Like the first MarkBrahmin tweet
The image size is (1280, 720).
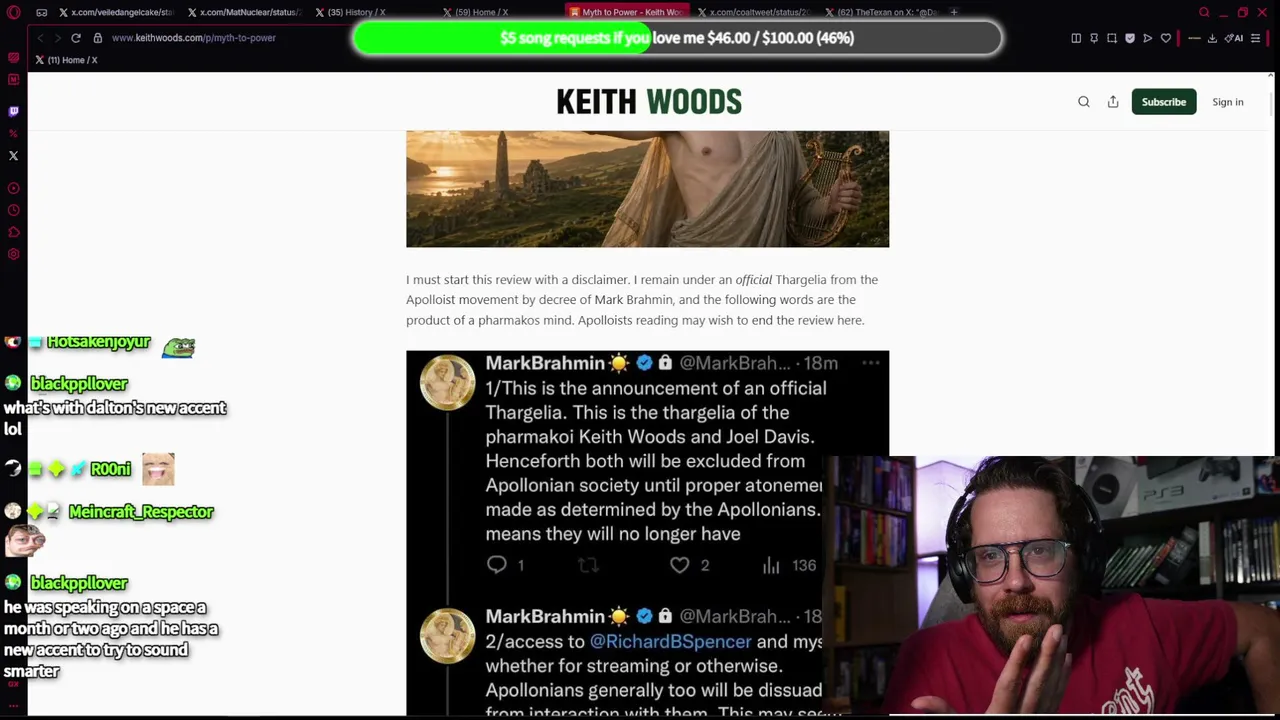[x=680, y=565]
